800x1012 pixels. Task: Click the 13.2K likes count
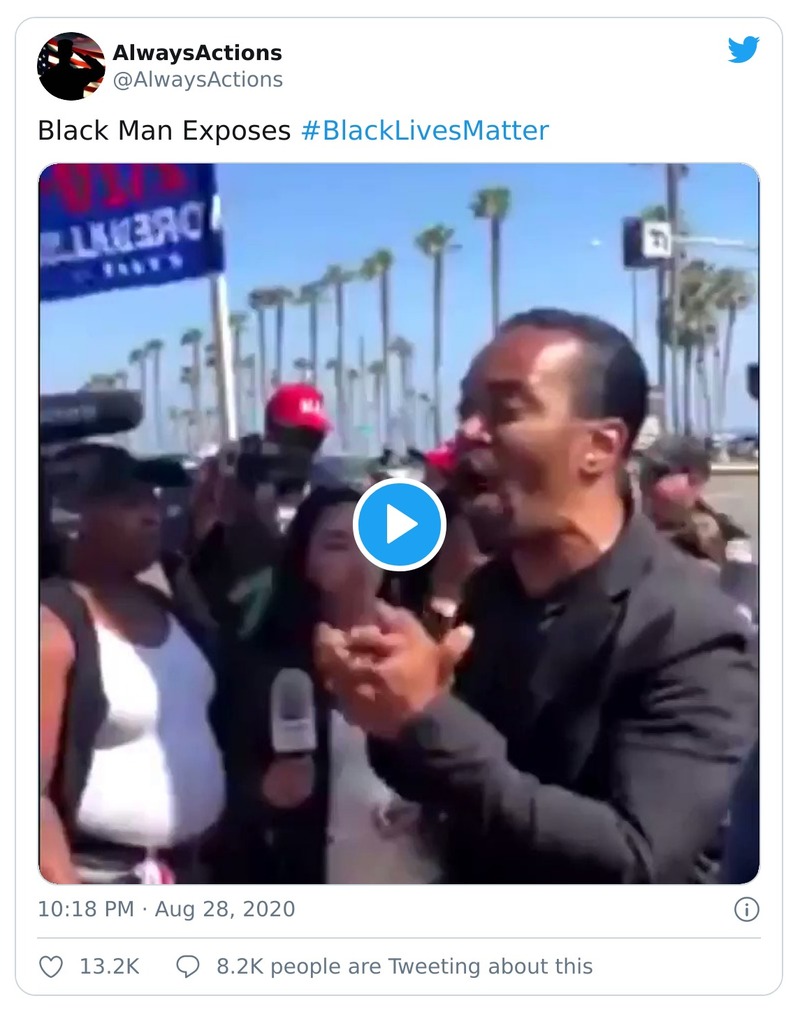[109, 966]
